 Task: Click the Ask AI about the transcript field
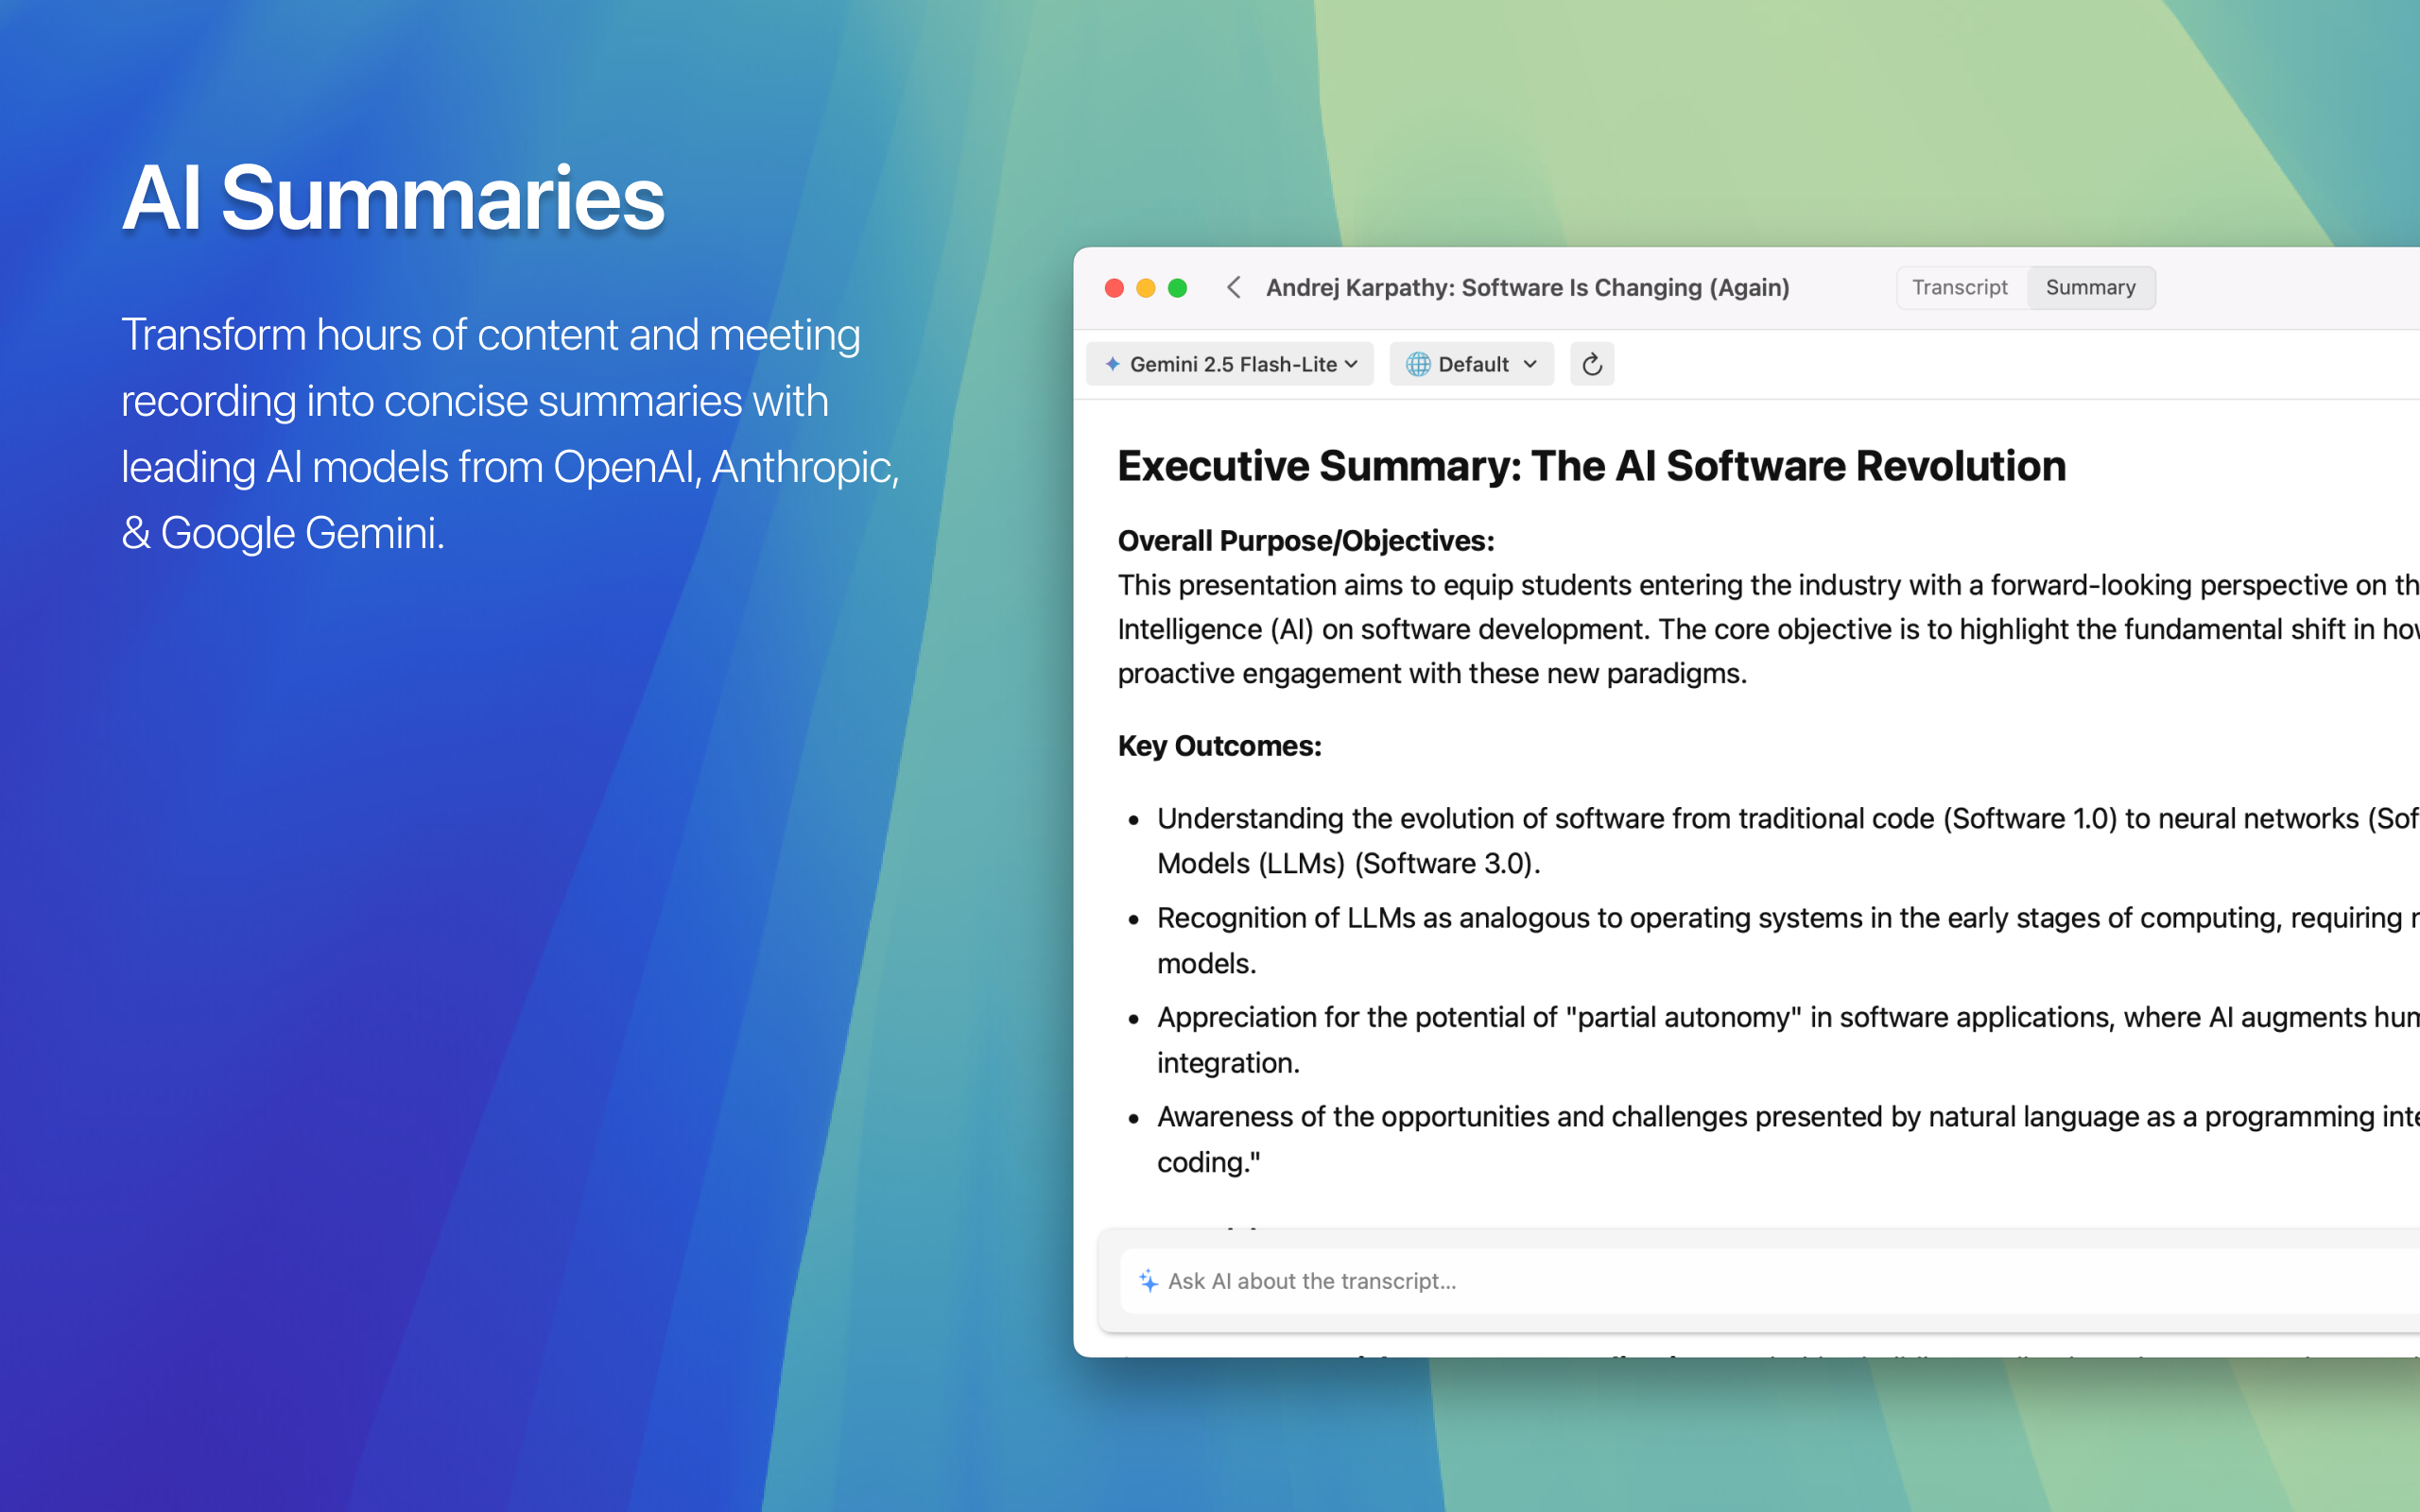pyautogui.click(x=1770, y=1281)
